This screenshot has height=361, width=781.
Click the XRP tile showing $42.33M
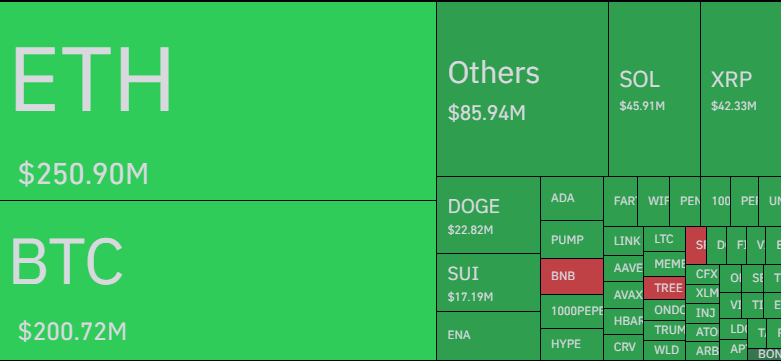(741, 89)
